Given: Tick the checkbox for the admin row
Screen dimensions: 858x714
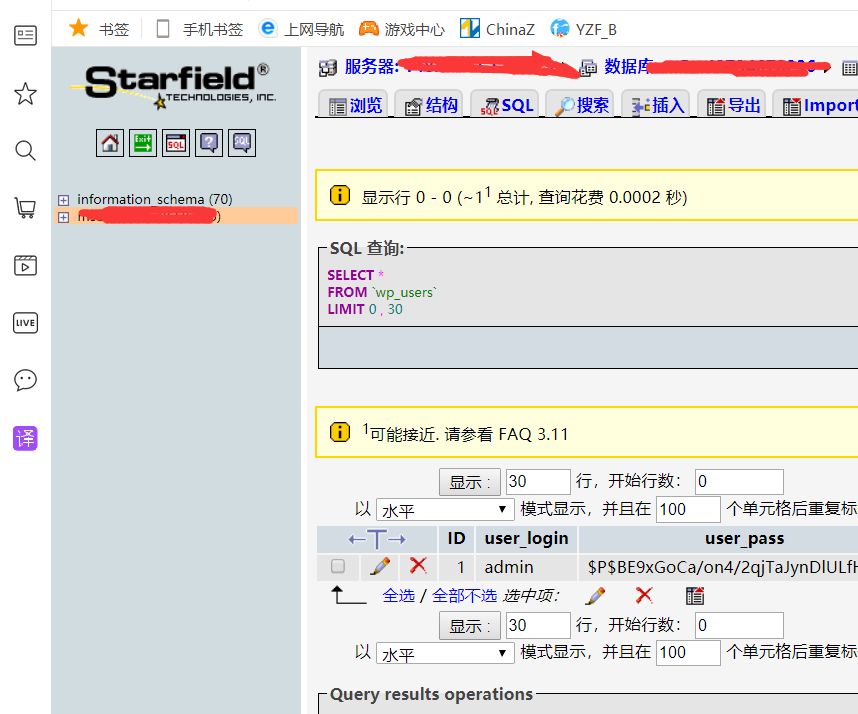Looking at the screenshot, I should (x=338, y=566).
